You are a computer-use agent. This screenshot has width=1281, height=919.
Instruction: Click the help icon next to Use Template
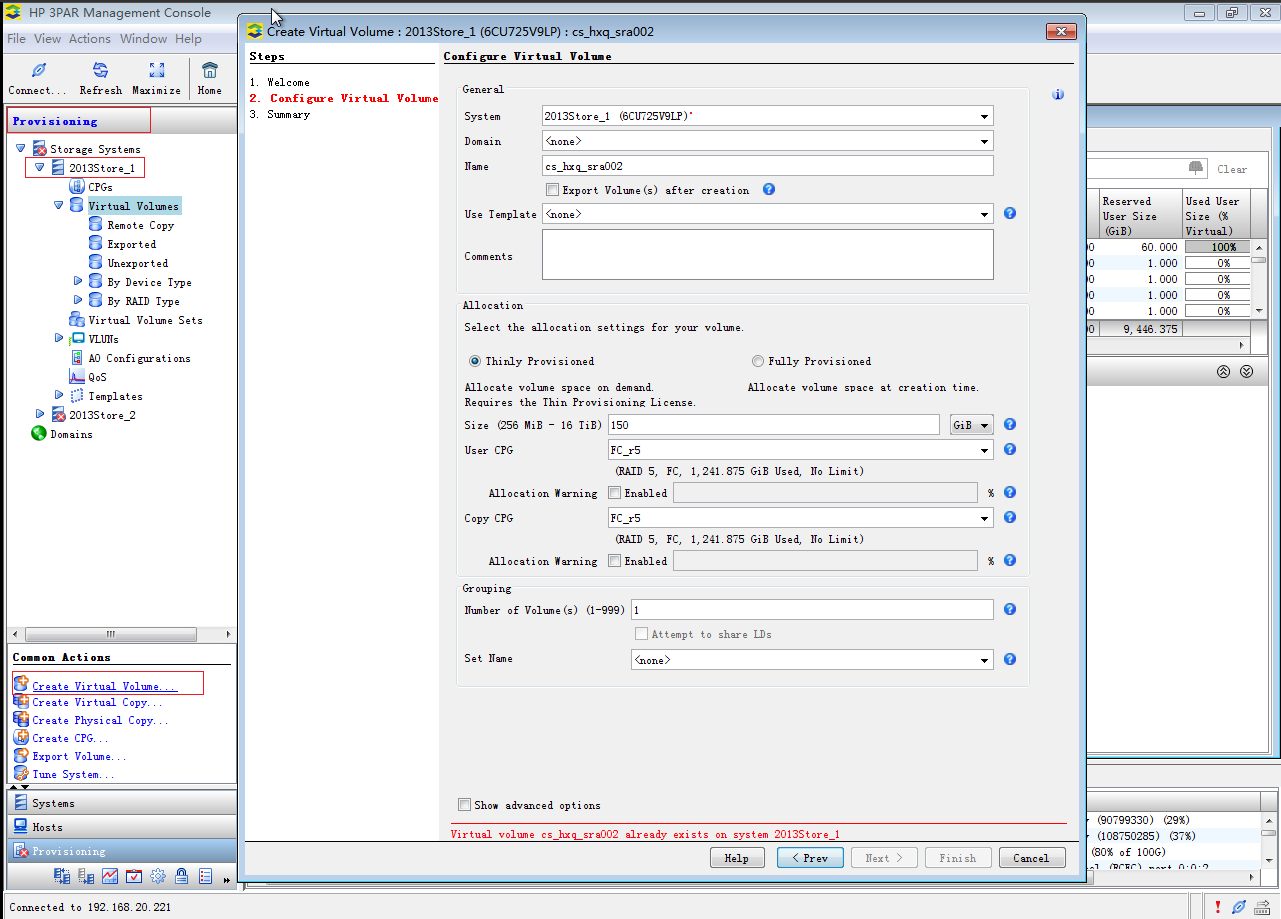coord(1009,212)
